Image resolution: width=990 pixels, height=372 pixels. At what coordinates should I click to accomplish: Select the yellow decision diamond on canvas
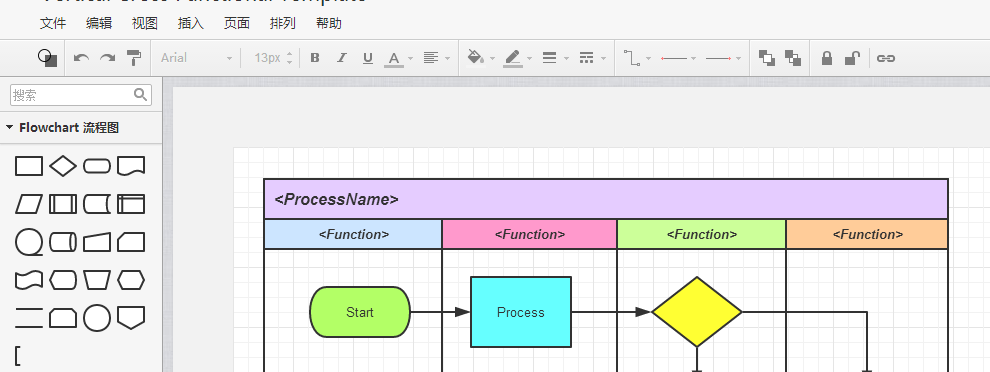click(x=697, y=312)
